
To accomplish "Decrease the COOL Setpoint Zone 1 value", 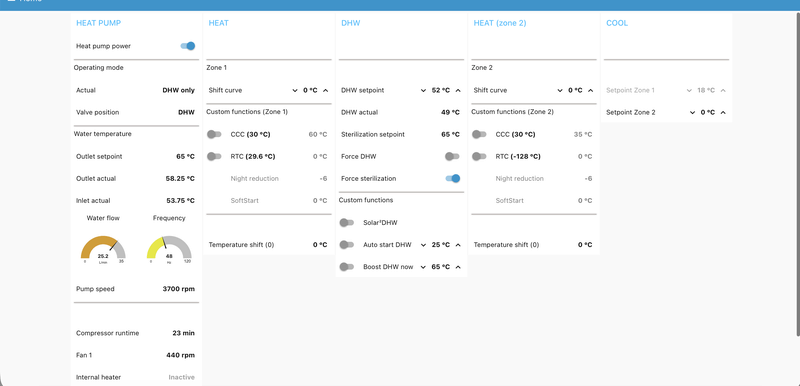I will point(689,90).
